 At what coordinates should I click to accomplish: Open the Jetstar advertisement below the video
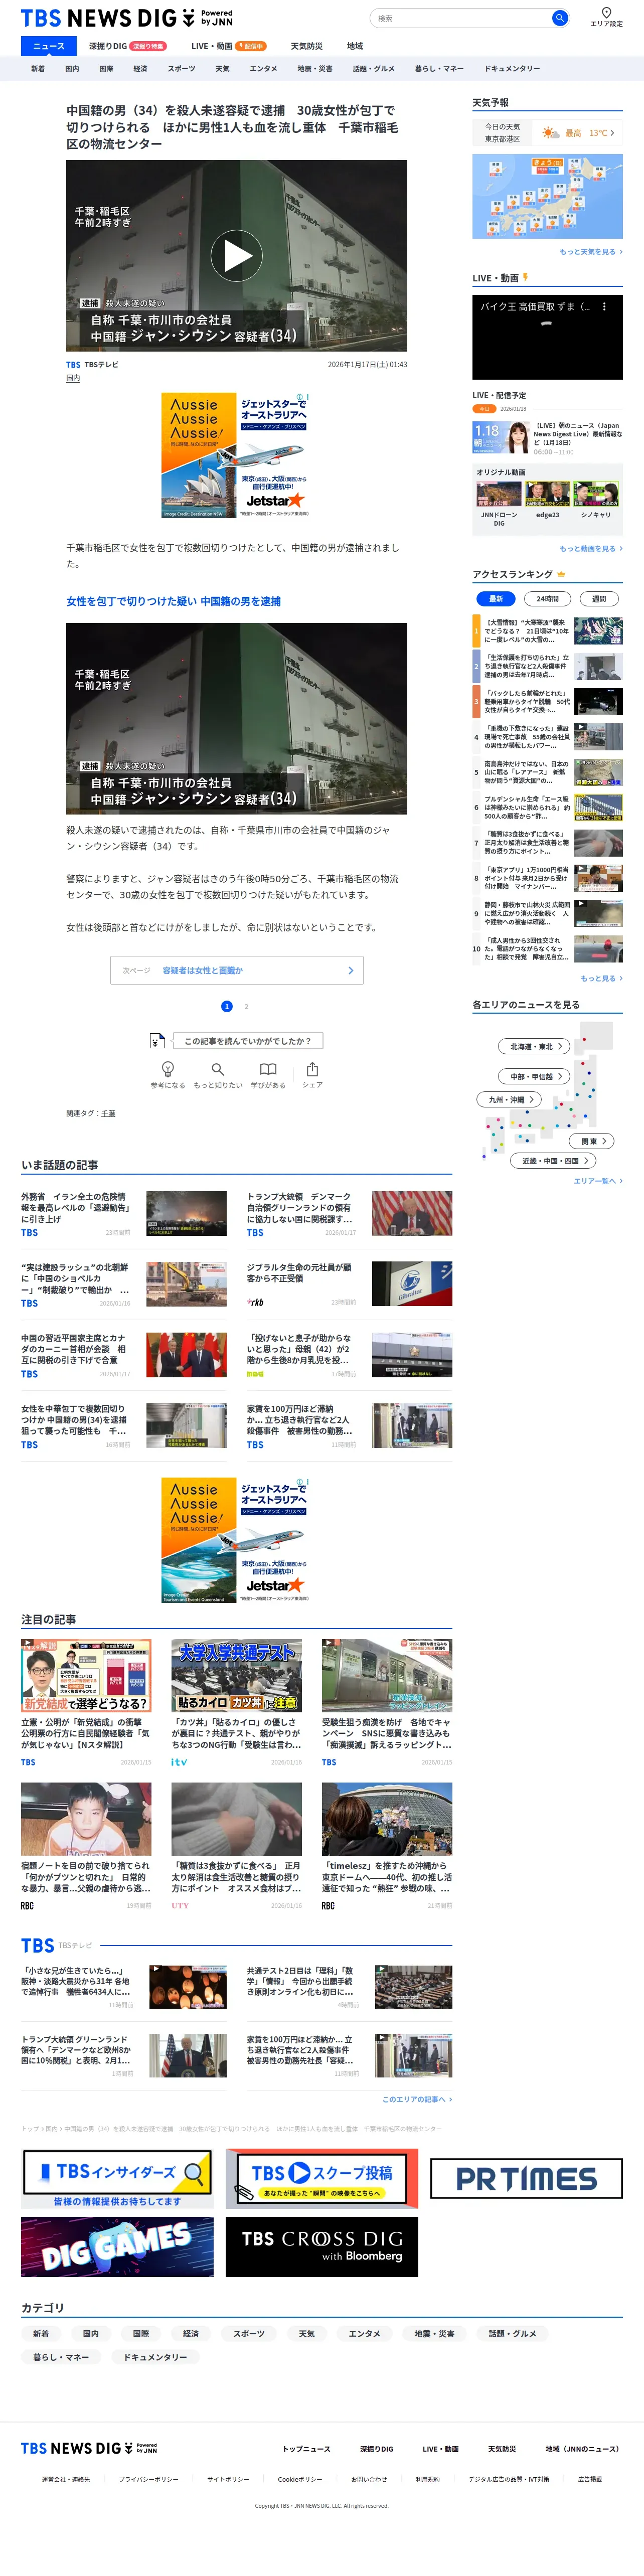[x=237, y=455]
